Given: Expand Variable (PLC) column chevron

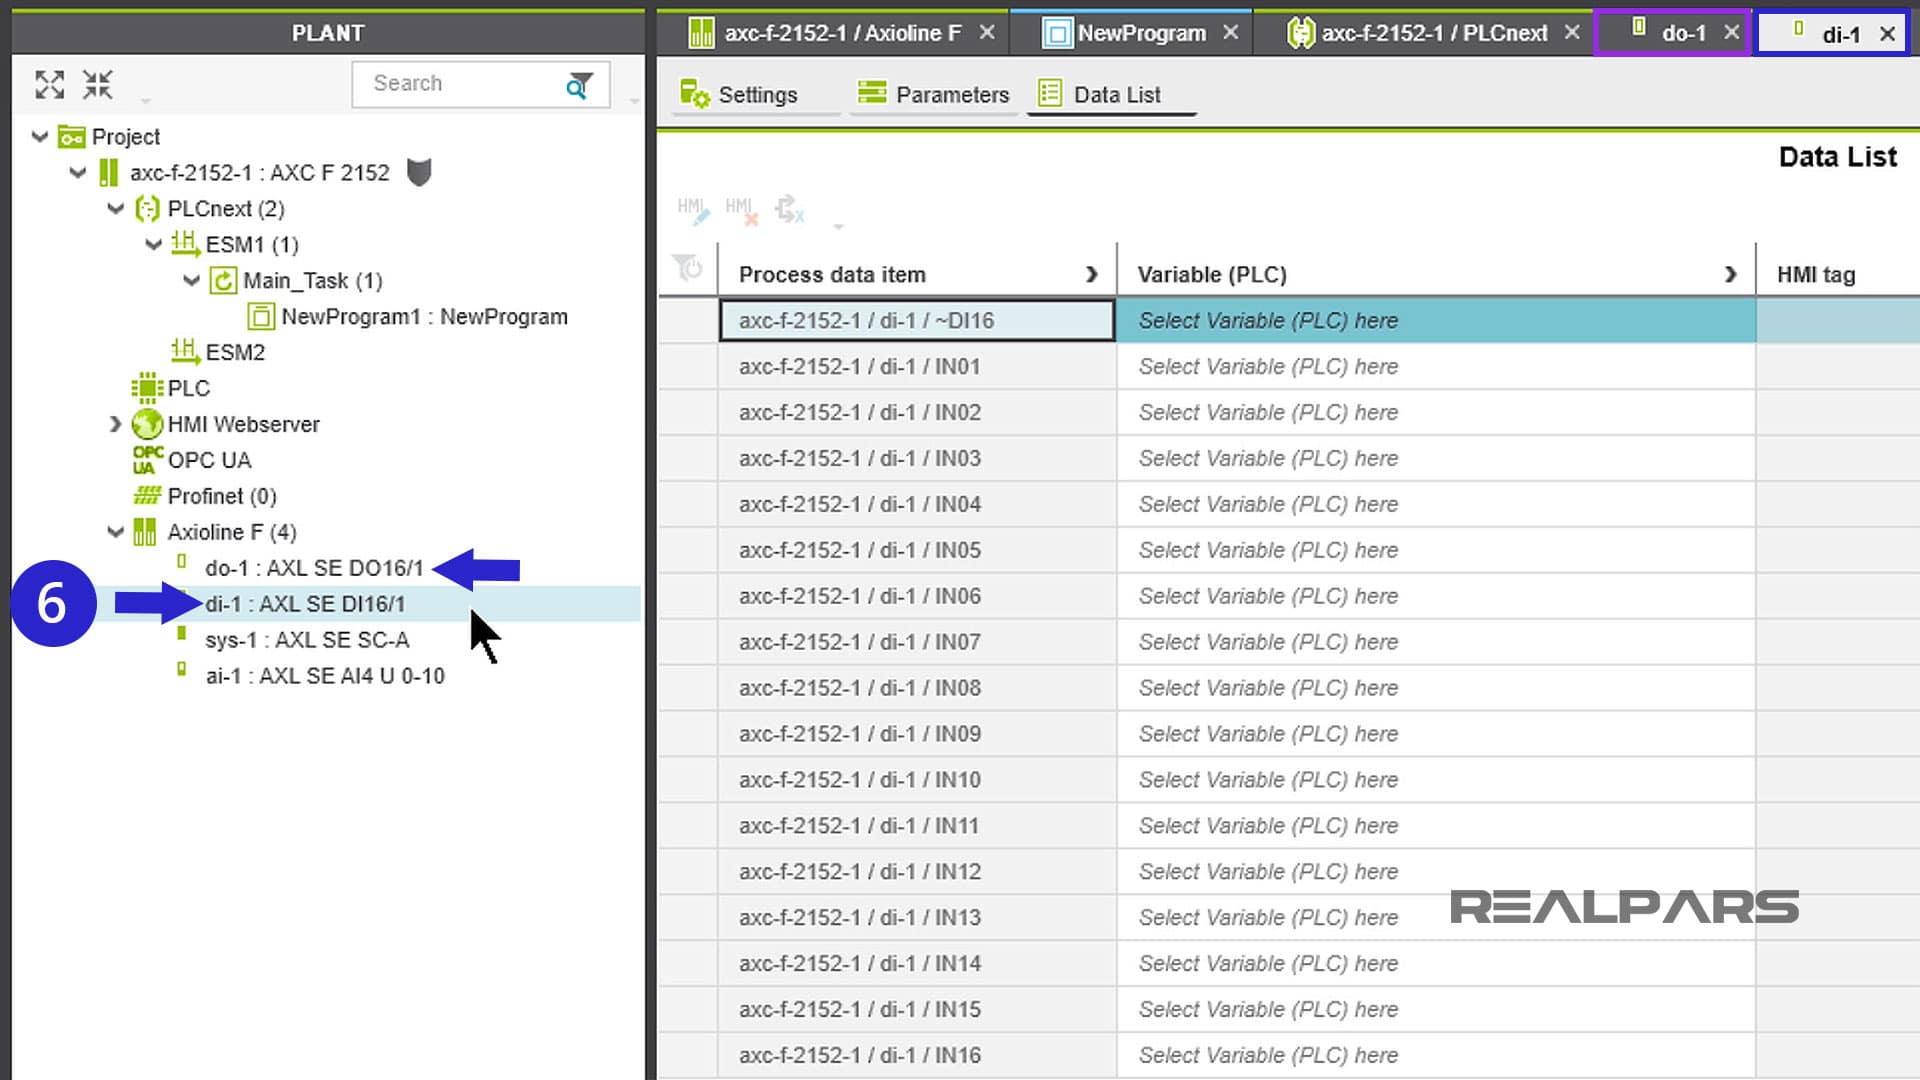Looking at the screenshot, I should click(1730, 274).
